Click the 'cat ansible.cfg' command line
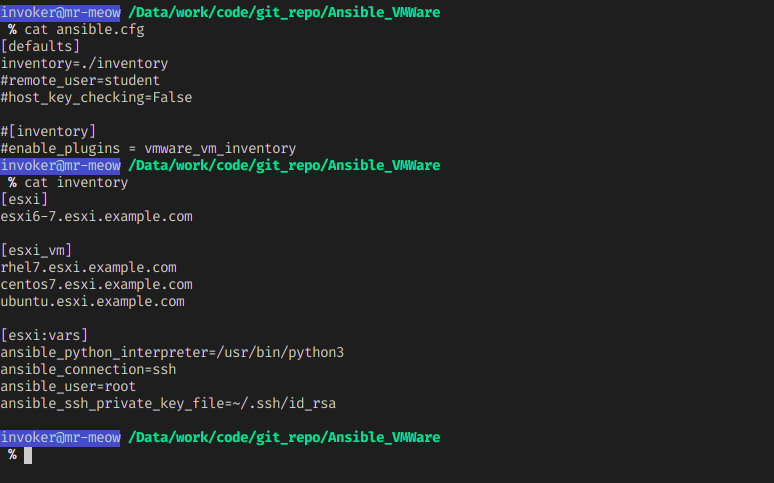 (x=84, y=30)
